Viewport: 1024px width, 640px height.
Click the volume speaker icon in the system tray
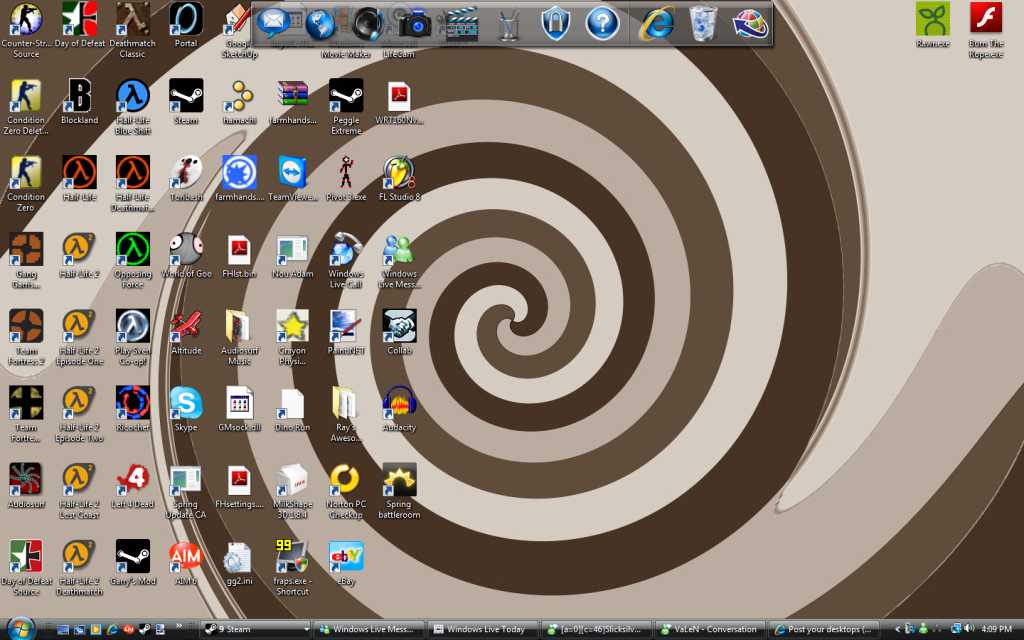click(x=969, y=629)
